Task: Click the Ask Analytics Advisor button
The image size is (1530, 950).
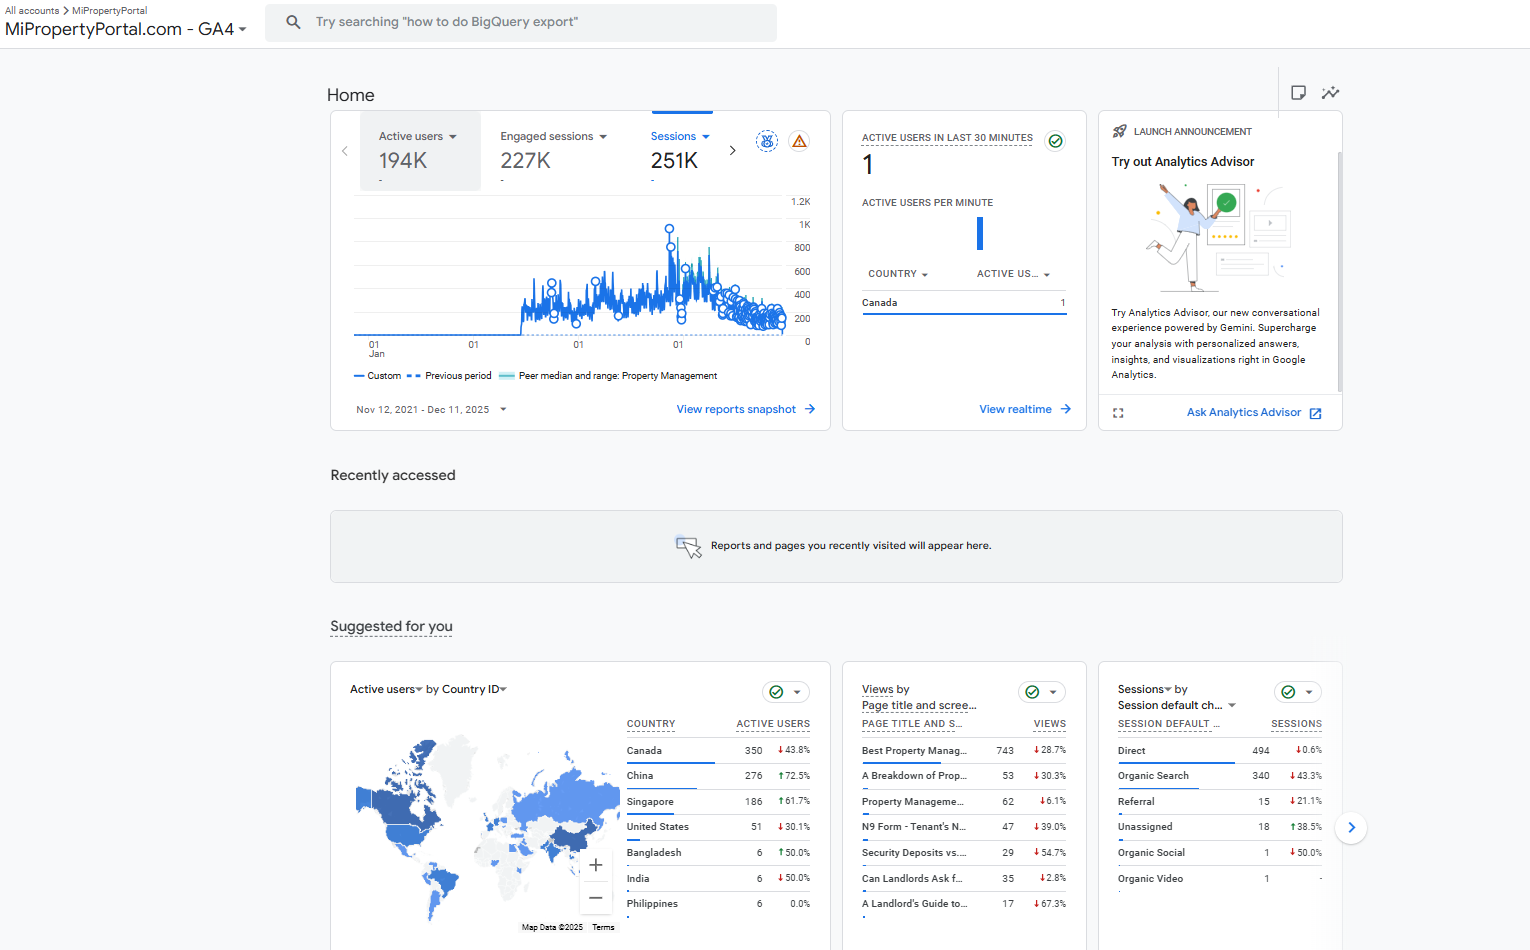Action: click(1243, 412)
